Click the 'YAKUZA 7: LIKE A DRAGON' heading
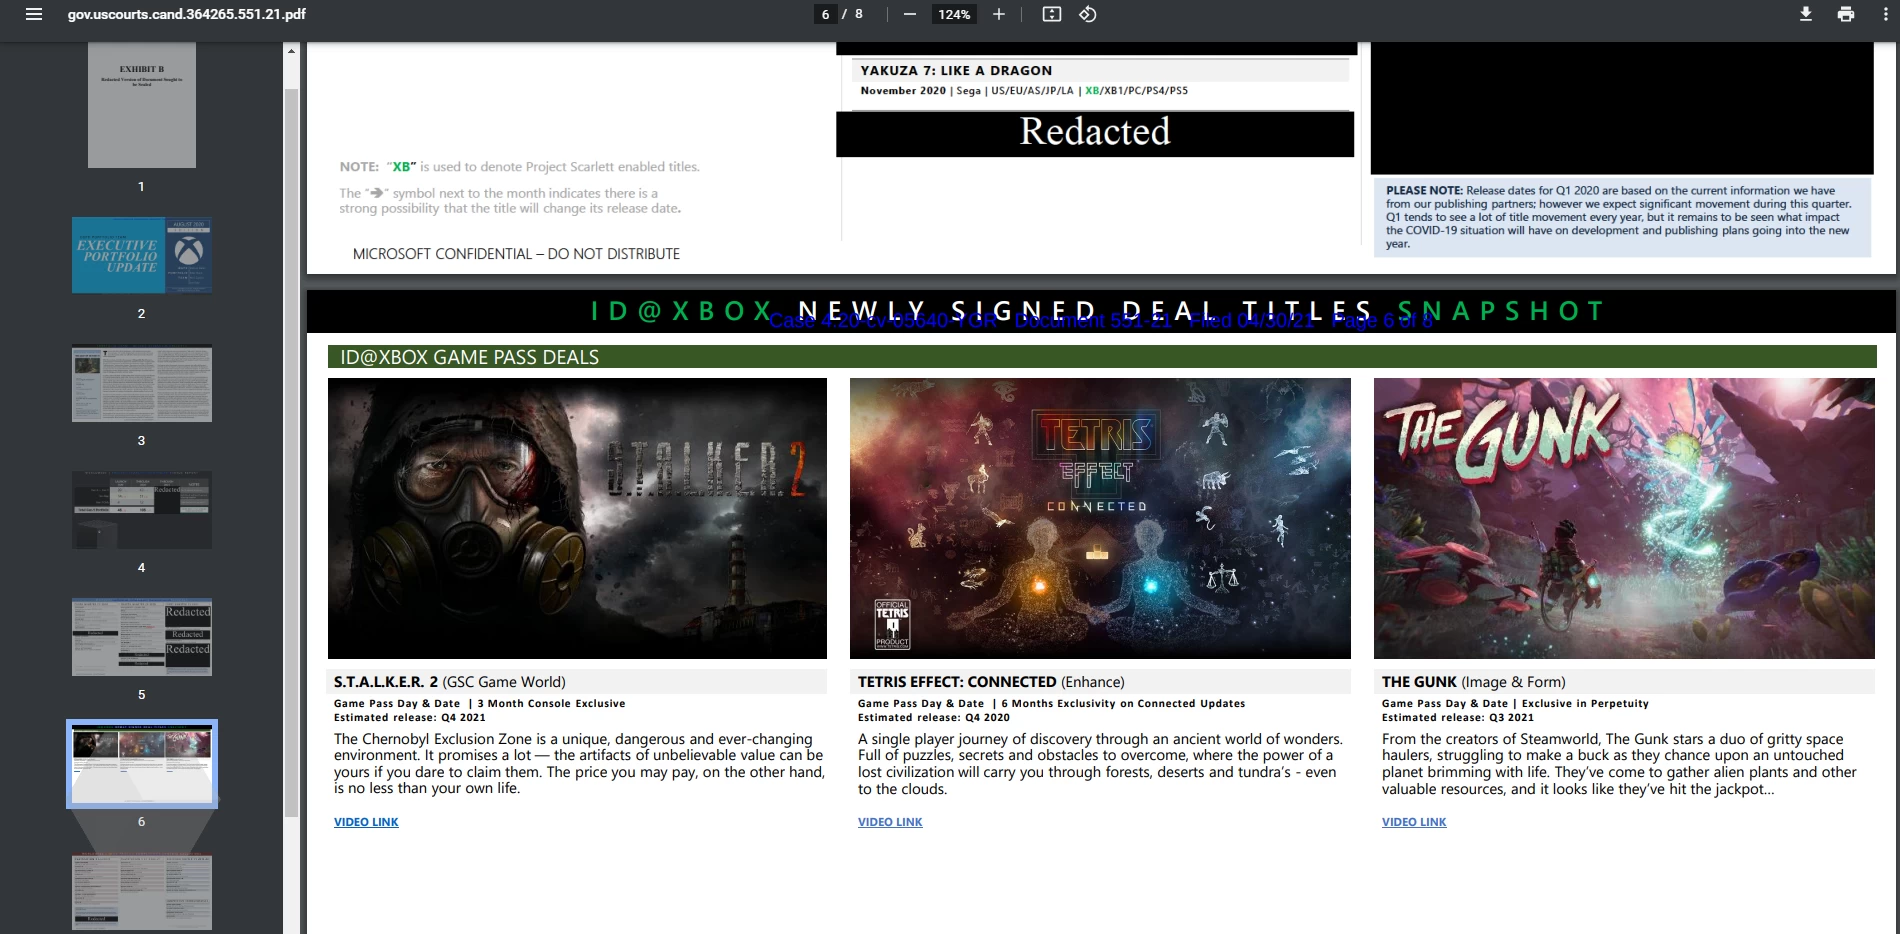The image size is (1900, 934). click(x=956, y=70)
